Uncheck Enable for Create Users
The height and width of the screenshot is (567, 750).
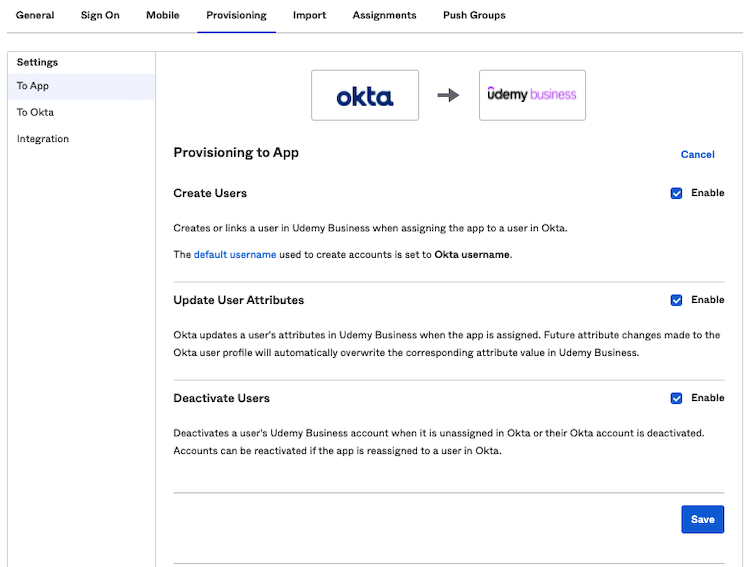click(677, 193)
